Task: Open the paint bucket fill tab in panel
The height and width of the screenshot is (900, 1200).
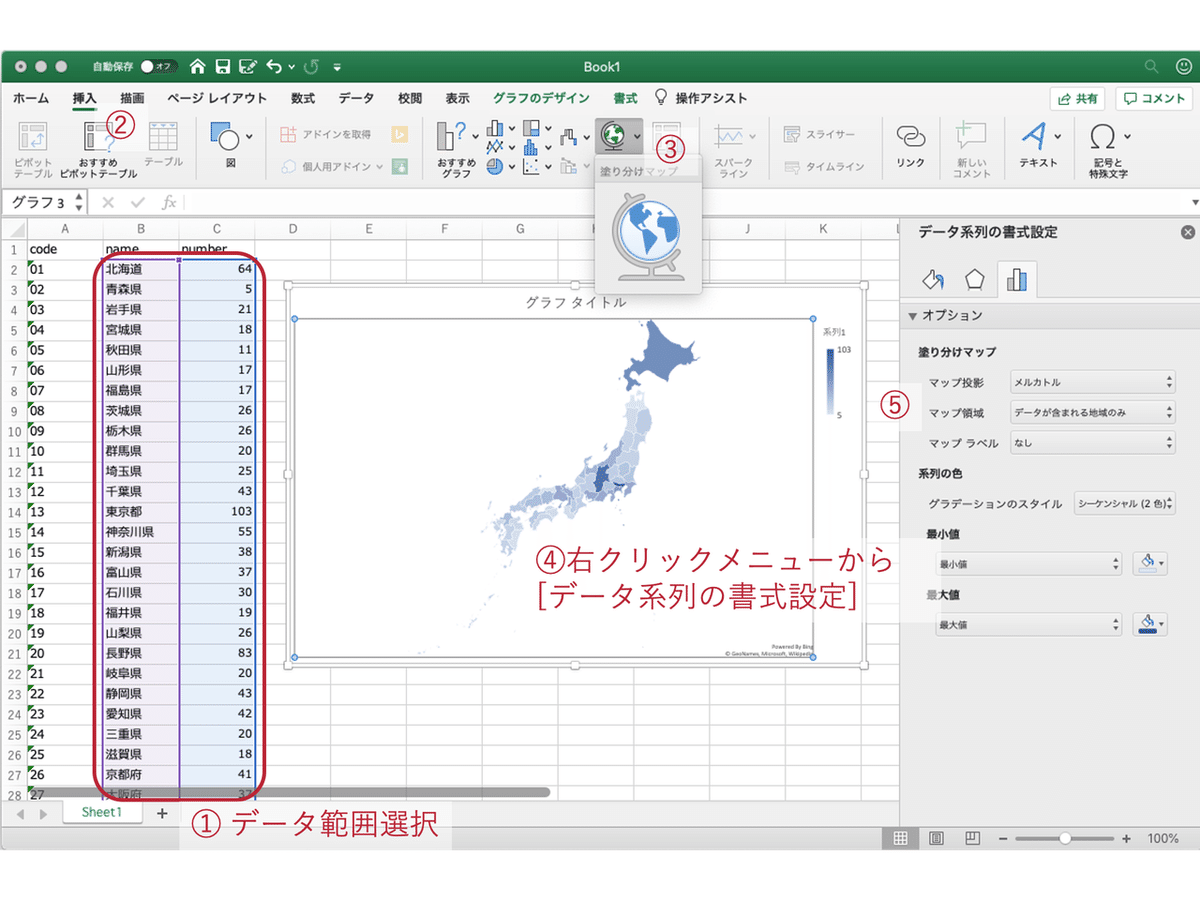Action: [x=932, y=279]
